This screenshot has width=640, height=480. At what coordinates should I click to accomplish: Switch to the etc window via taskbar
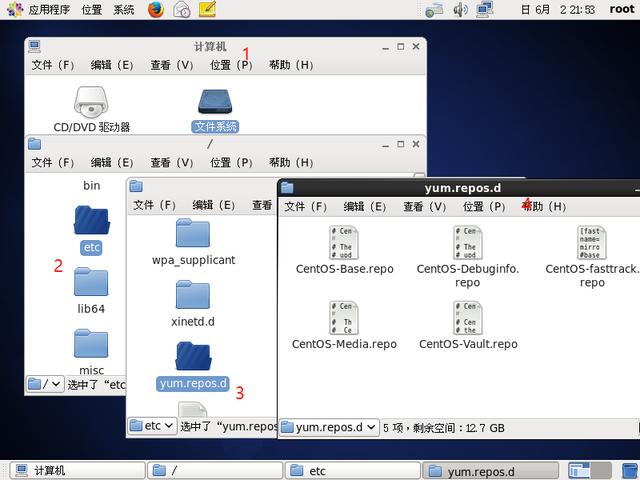[353, 471]
